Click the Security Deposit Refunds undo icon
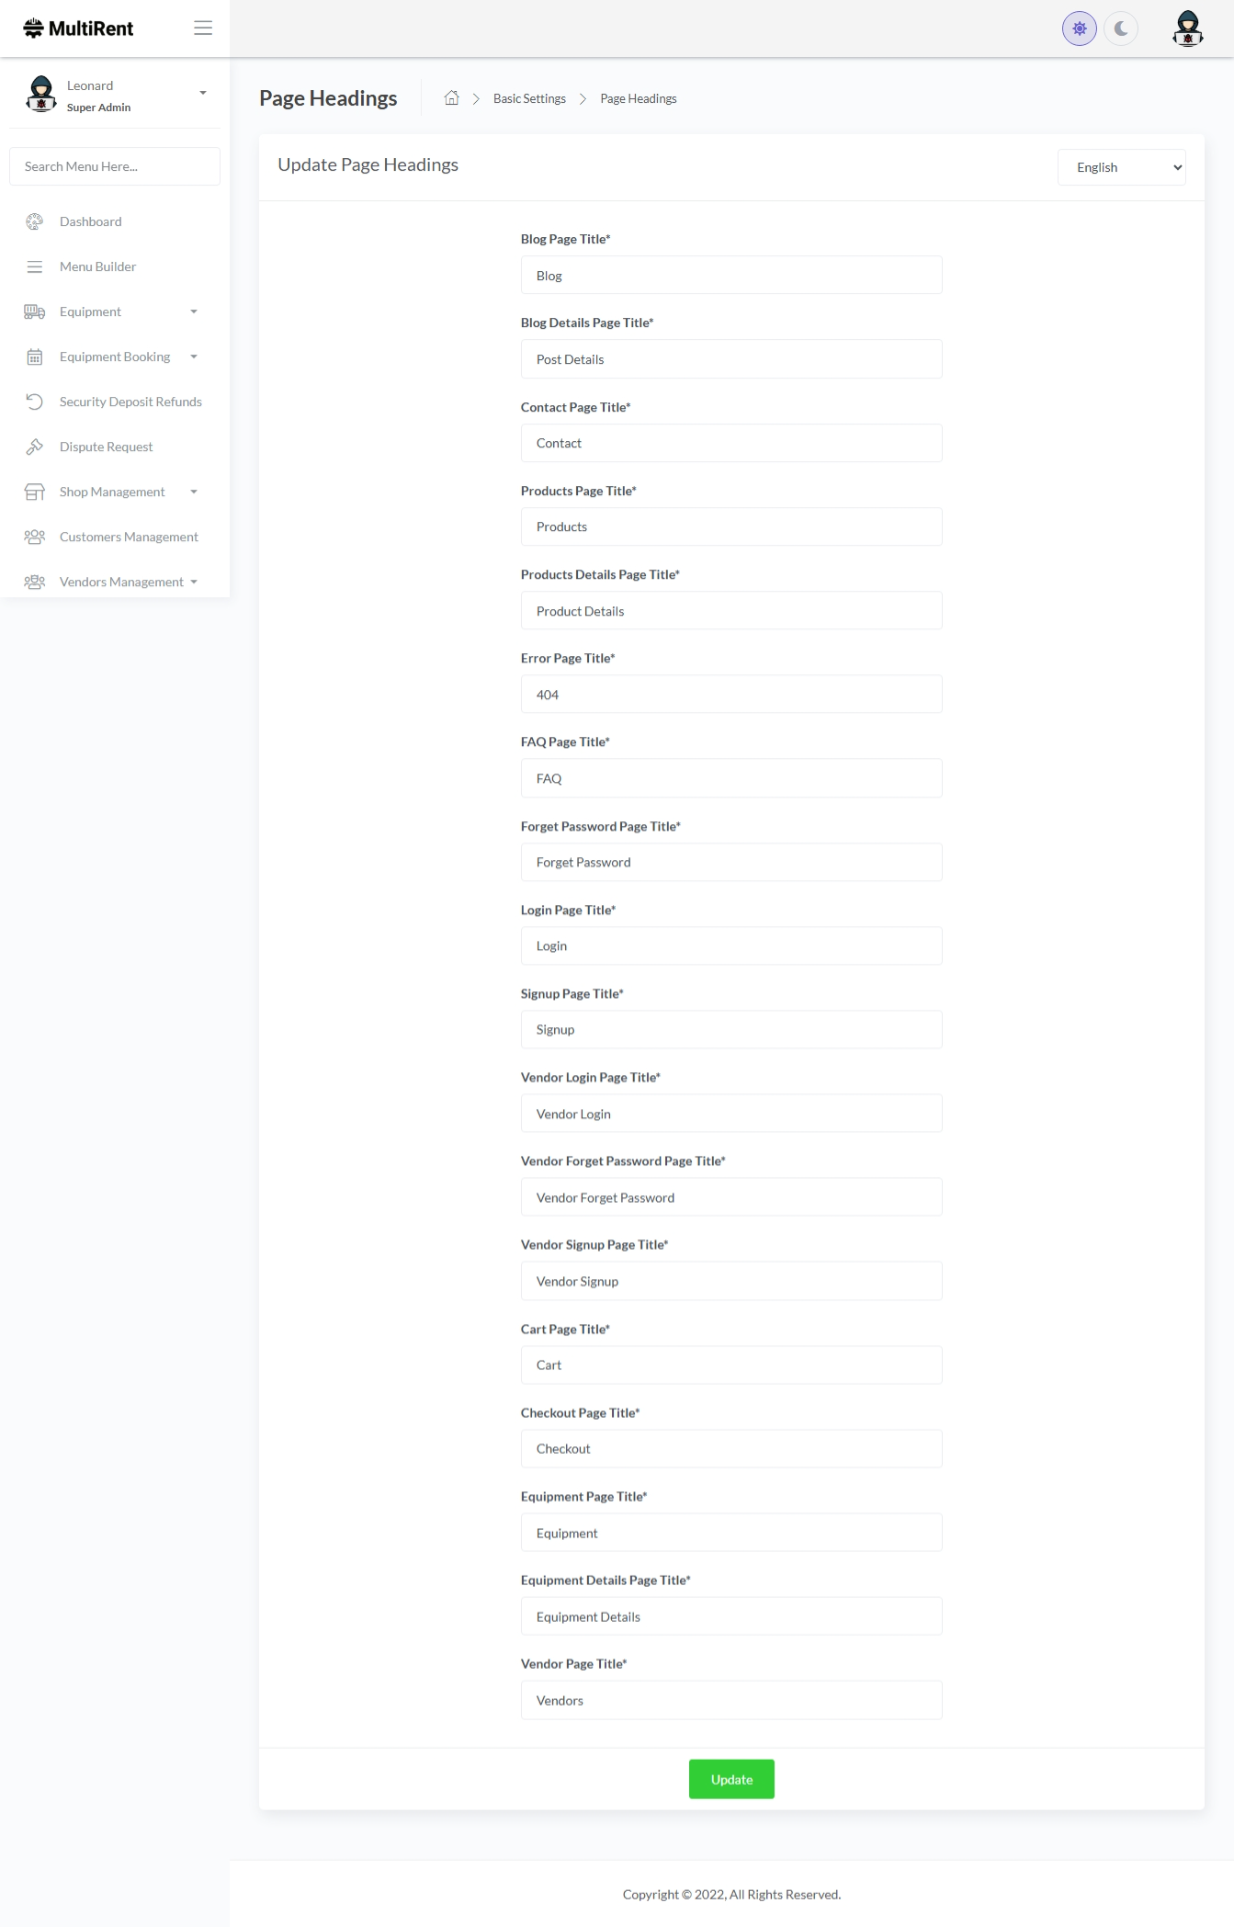1234x1927 pixels. pyautogui.click(x=35, y=402)
